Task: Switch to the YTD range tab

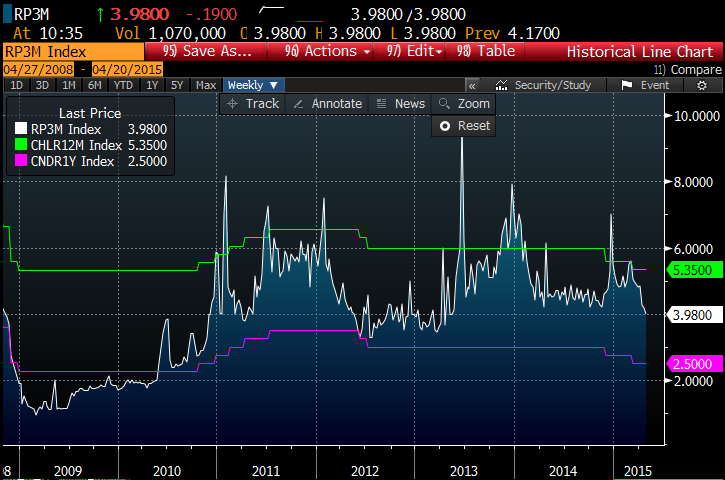Action: coord(124,86)
